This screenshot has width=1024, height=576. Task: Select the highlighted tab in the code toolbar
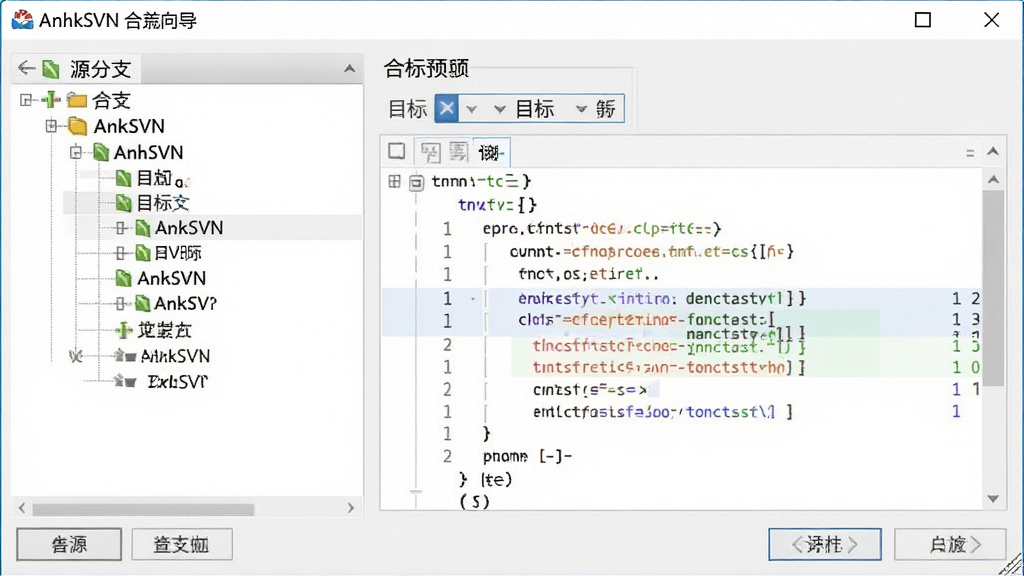tap(491, 152)
